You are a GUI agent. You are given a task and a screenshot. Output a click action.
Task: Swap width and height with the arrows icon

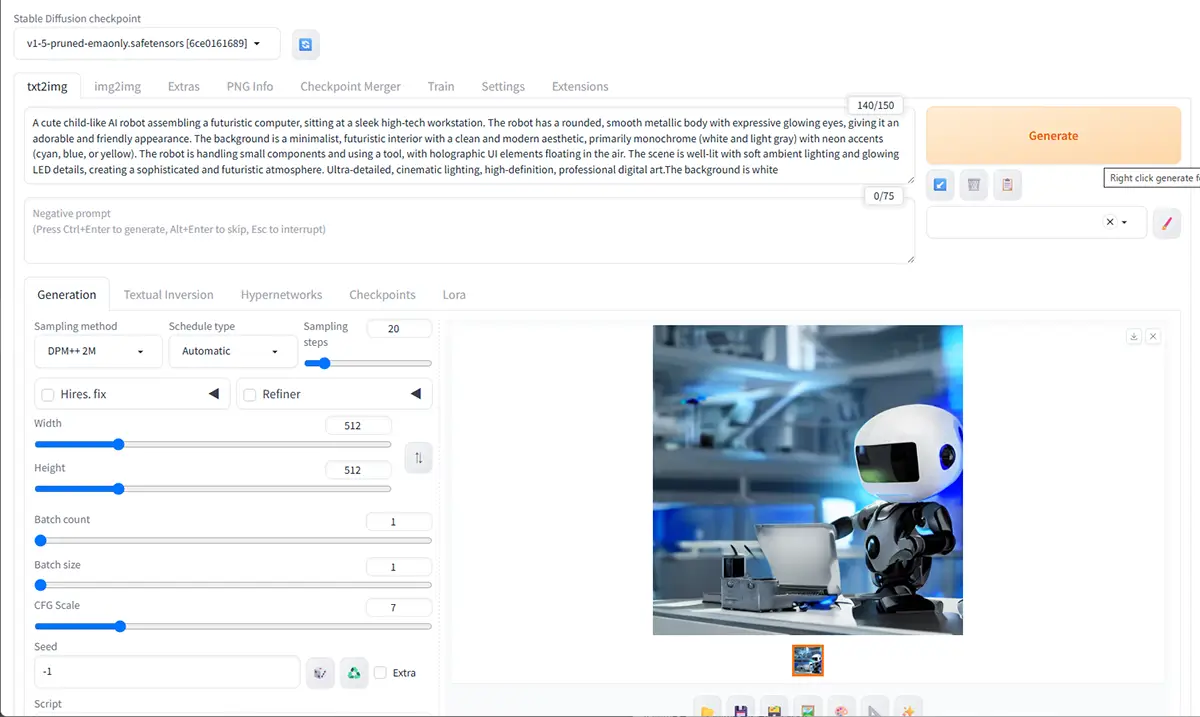[x=419, y=458]
